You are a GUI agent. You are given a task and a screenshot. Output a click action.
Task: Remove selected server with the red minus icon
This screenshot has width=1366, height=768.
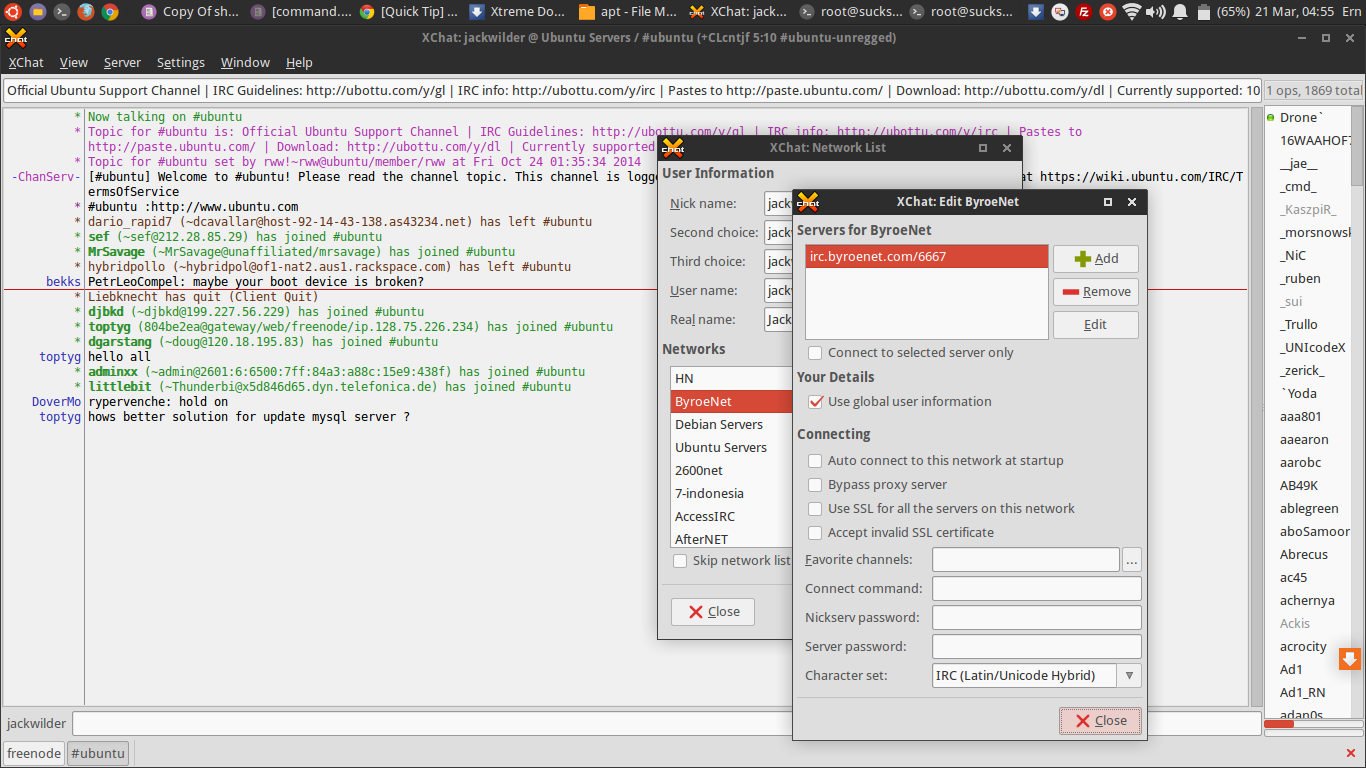tap(1095, 291)
